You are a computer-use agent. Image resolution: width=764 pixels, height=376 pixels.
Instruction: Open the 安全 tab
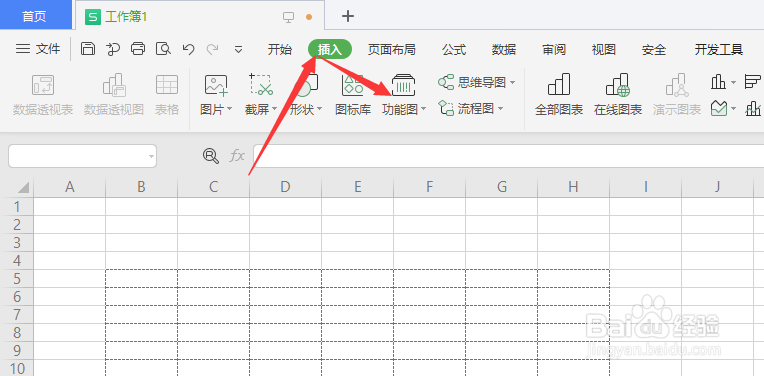(654, 49)
